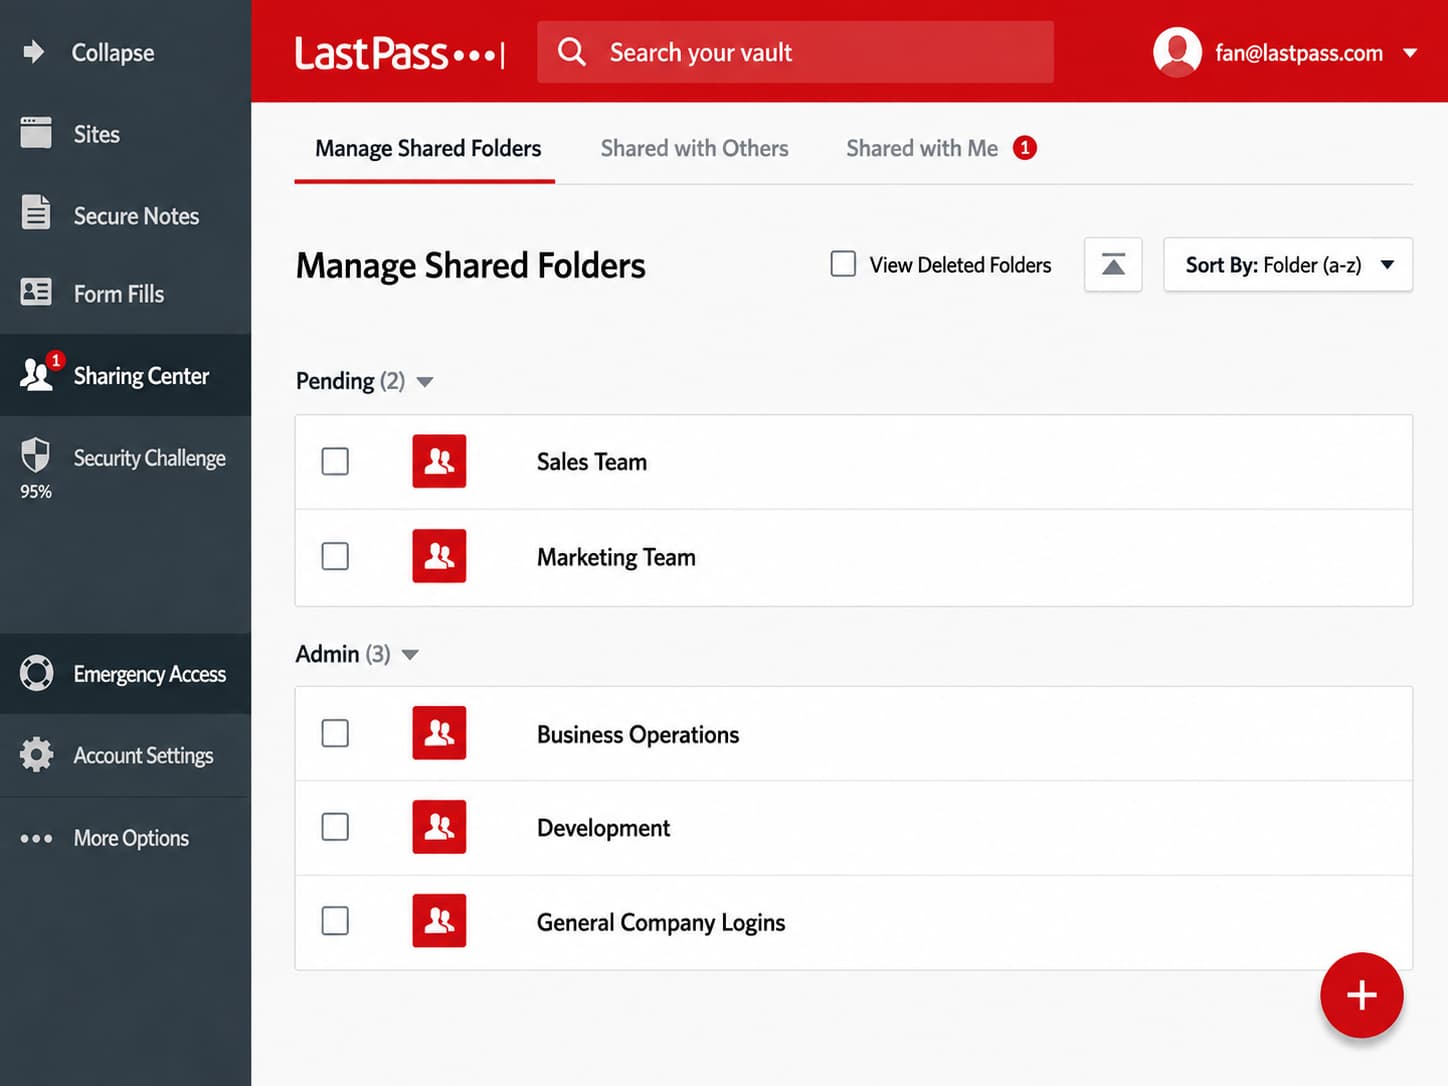Click the collapse-all folders arrow button
This screenshot has height=1086, width=1448.
point(1113,265)
